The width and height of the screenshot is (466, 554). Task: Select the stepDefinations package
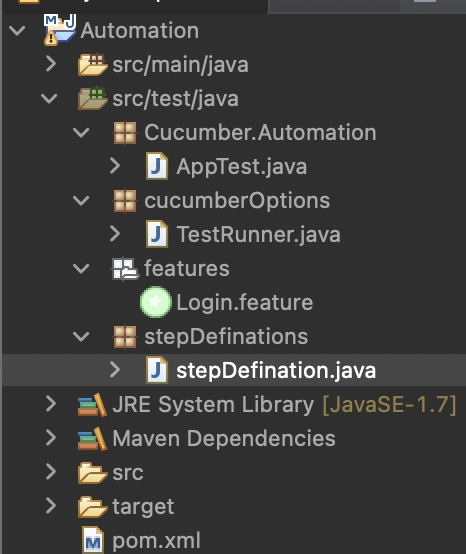point(226,336)
